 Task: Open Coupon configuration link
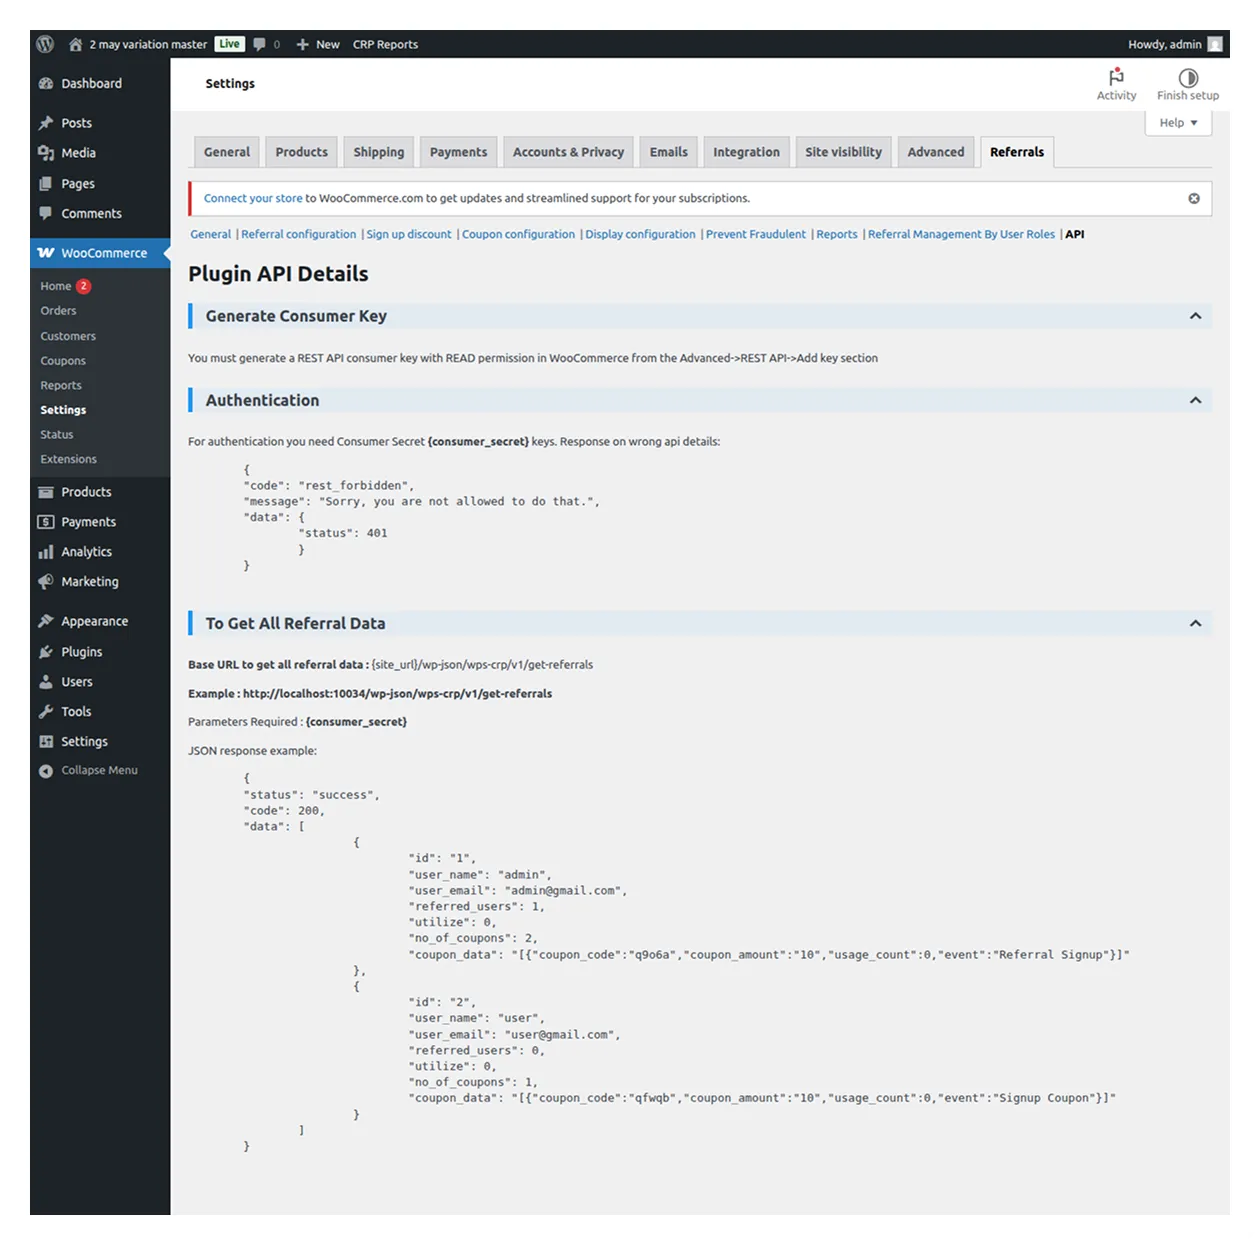(x=518, y=234)
